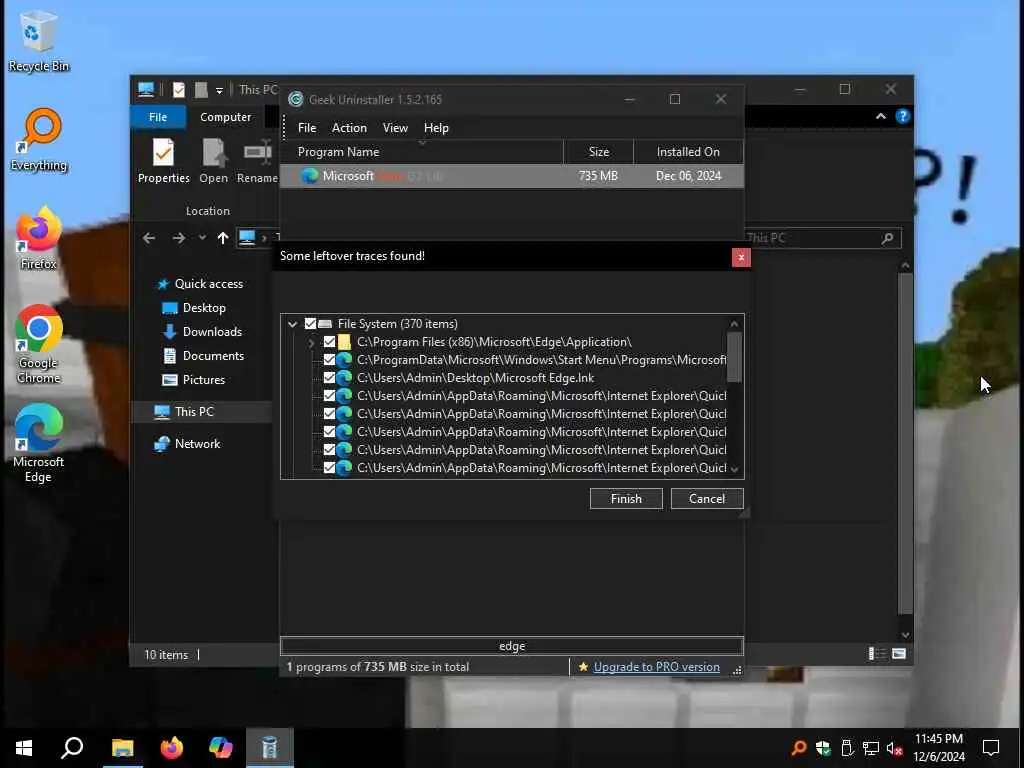Viewport: 1024px width, 768px height.
Task: Open Firefox from the taskbar
Action: click(172, 748)
